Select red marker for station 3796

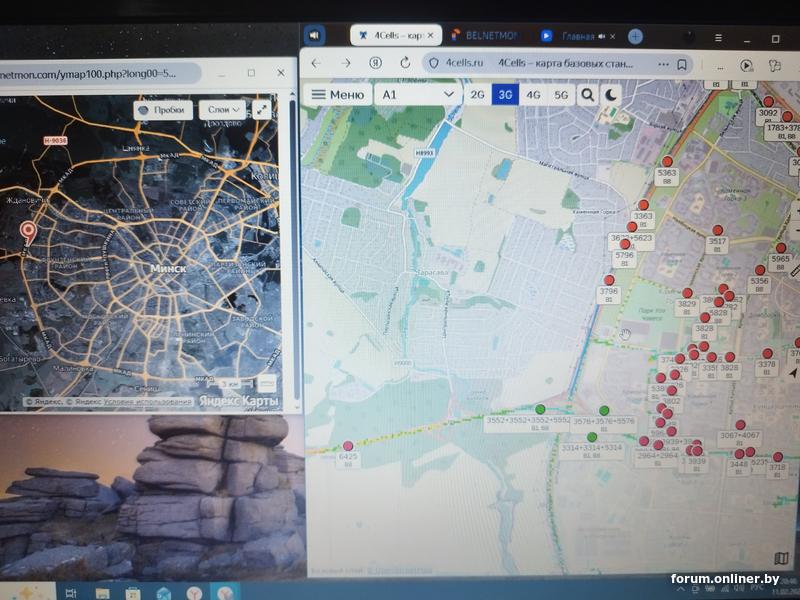(609, 280)
